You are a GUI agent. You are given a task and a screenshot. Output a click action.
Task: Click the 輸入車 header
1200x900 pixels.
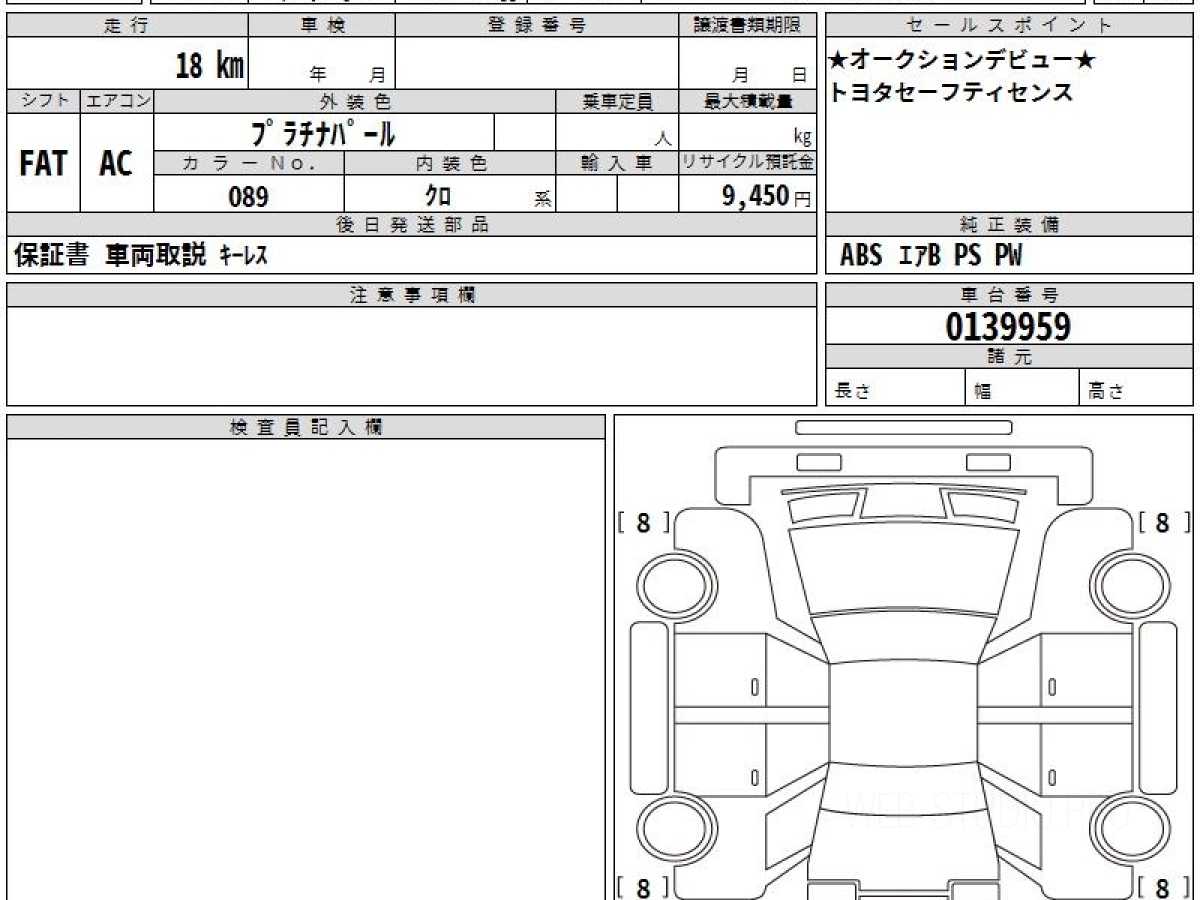[x=617, y=163]
